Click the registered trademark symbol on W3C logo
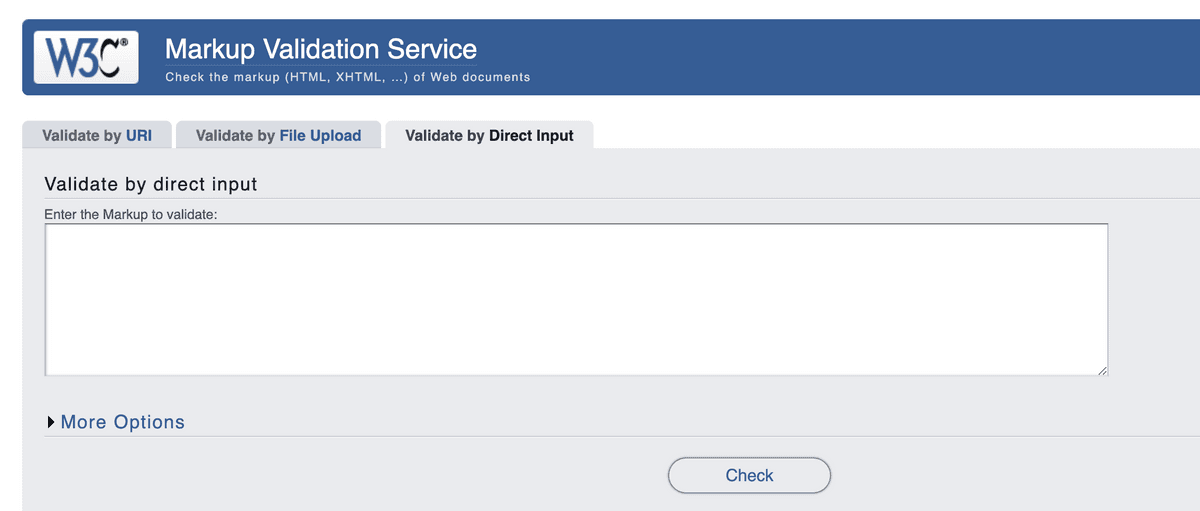This screenshot has height=511, width=1200. pyautogui.click(x=124, y=44)
